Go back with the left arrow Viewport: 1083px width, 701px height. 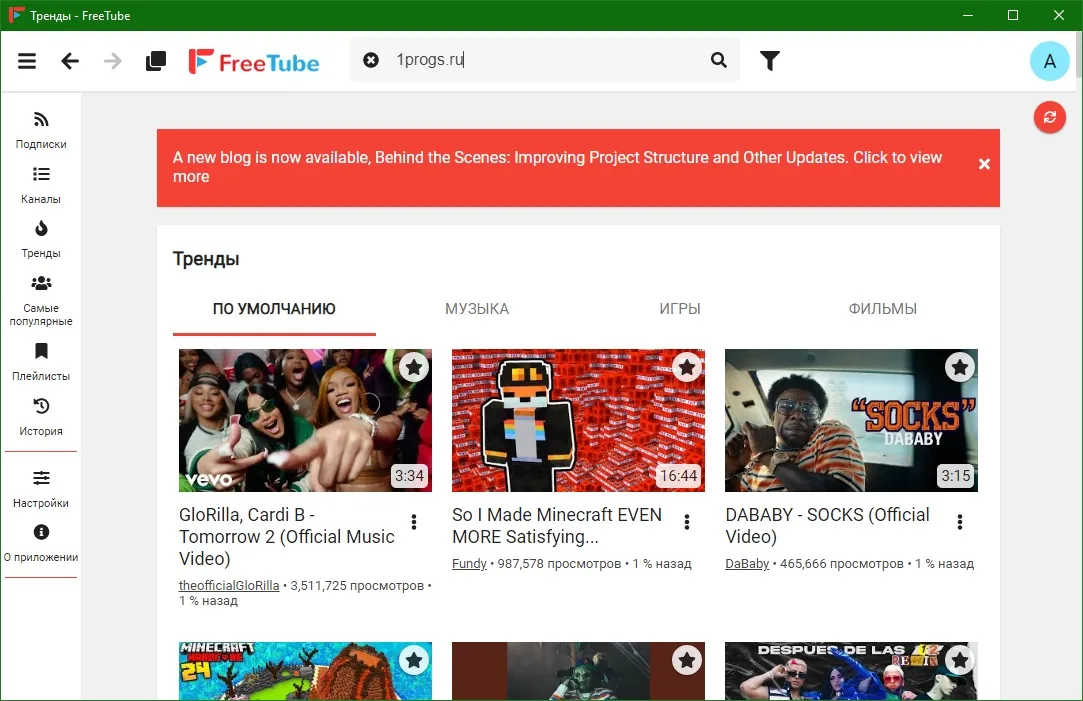(70, 61)
